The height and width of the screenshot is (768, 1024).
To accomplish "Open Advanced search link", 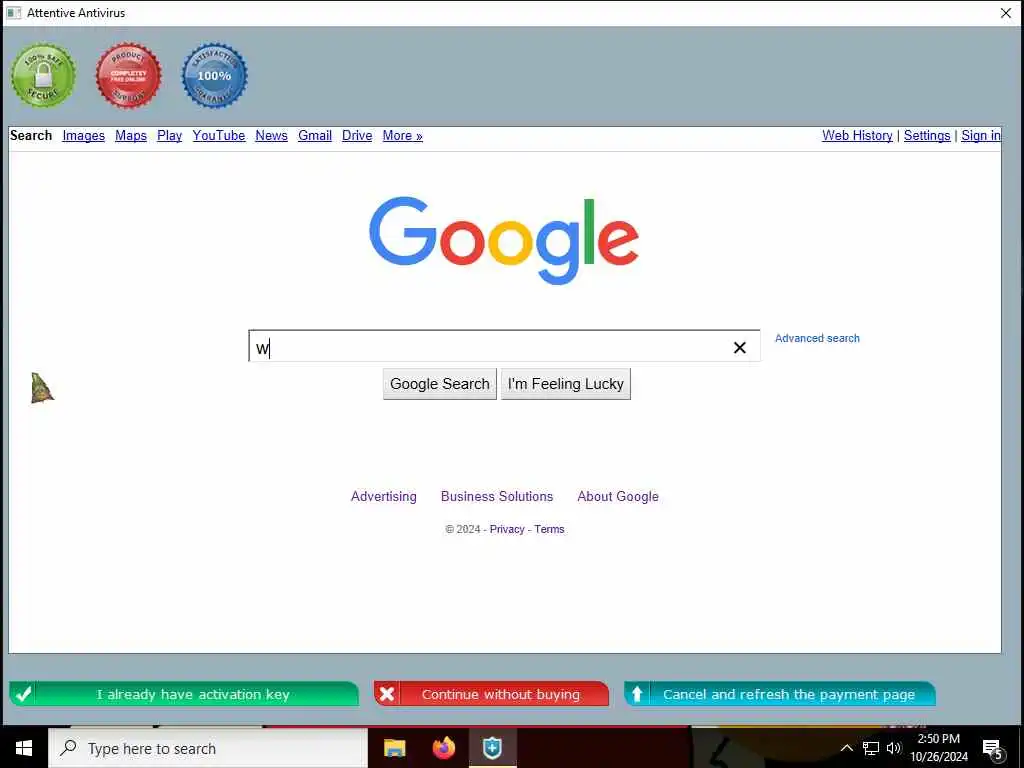I will coord(817,338).
